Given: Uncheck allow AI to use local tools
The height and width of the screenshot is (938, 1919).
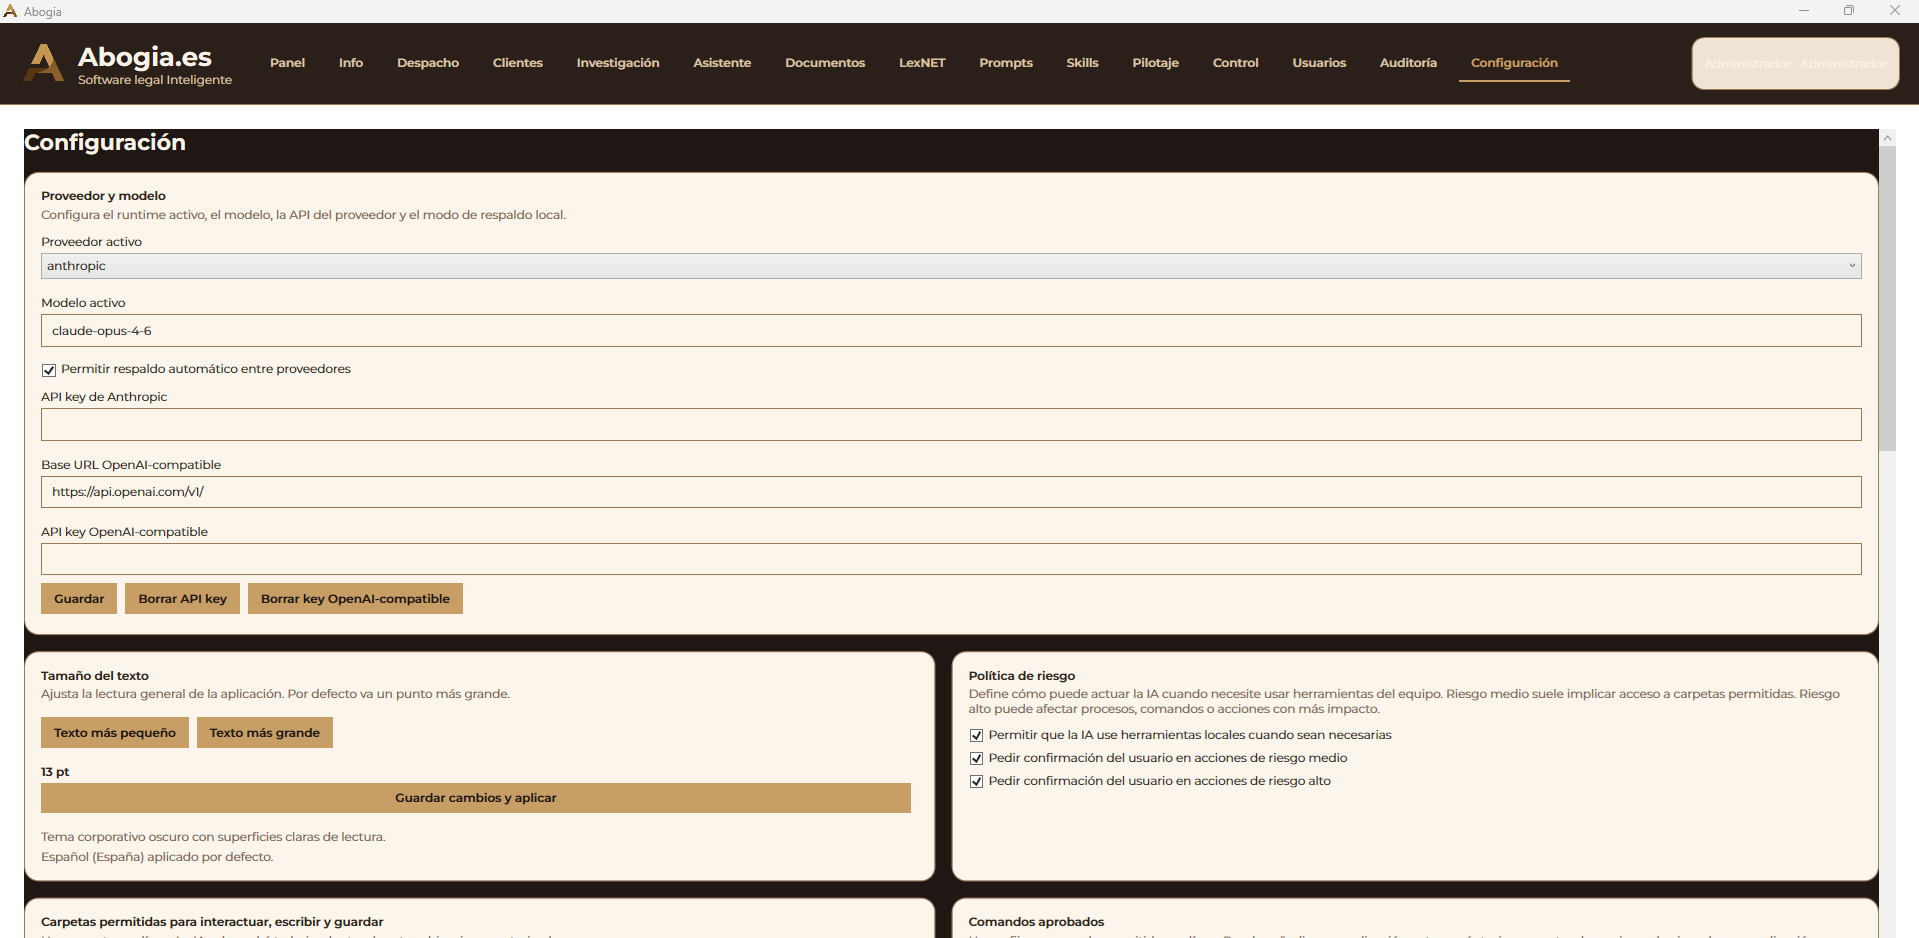Looking at the screenshot, I should [x=977, y=736].
